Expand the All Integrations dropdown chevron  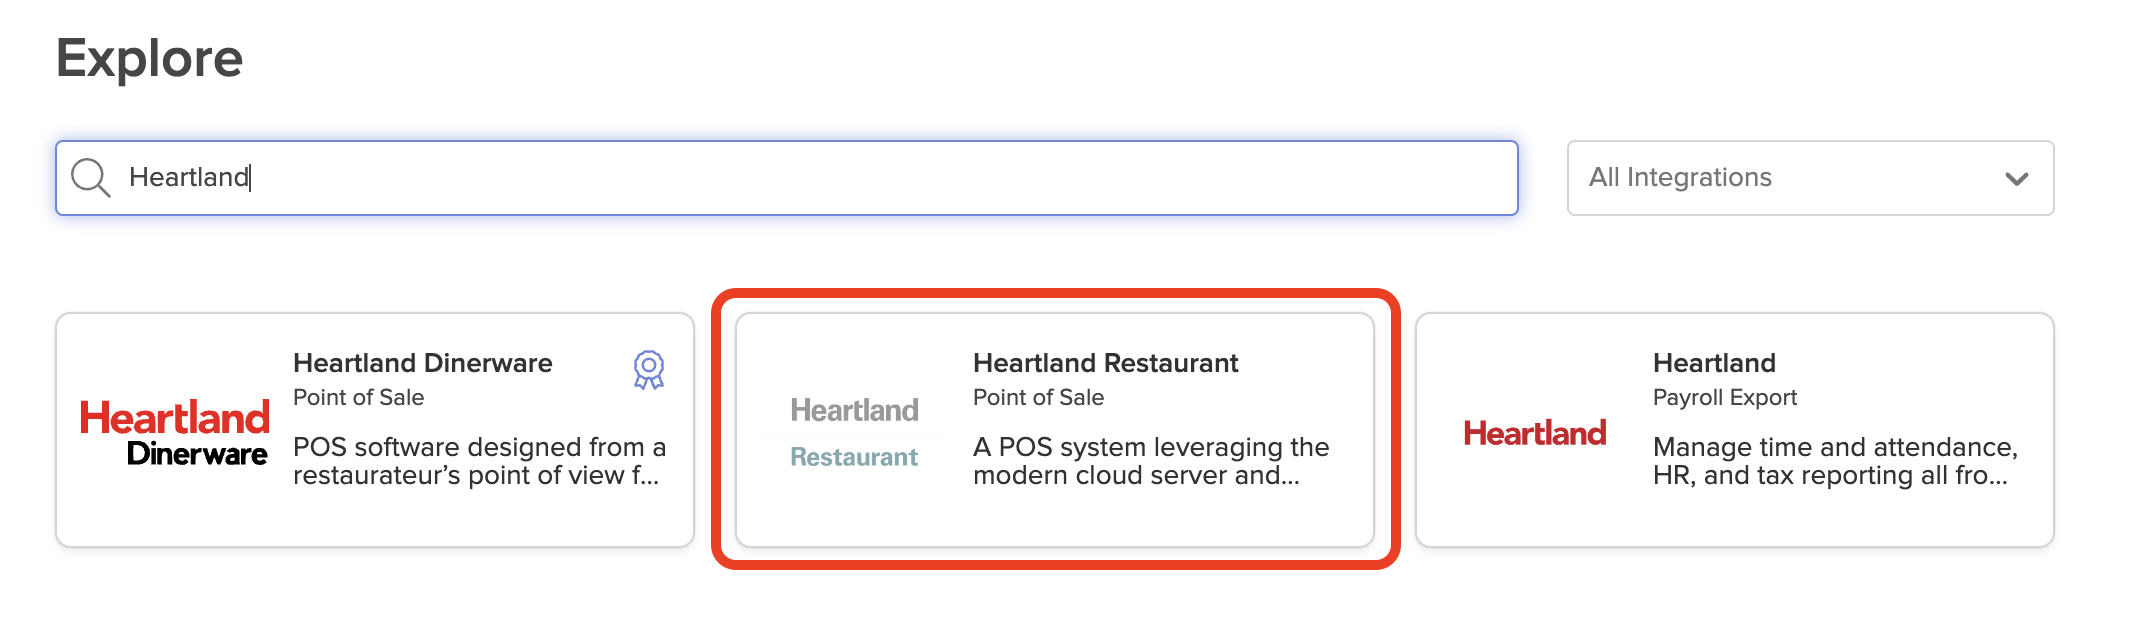coord(2017,179)
